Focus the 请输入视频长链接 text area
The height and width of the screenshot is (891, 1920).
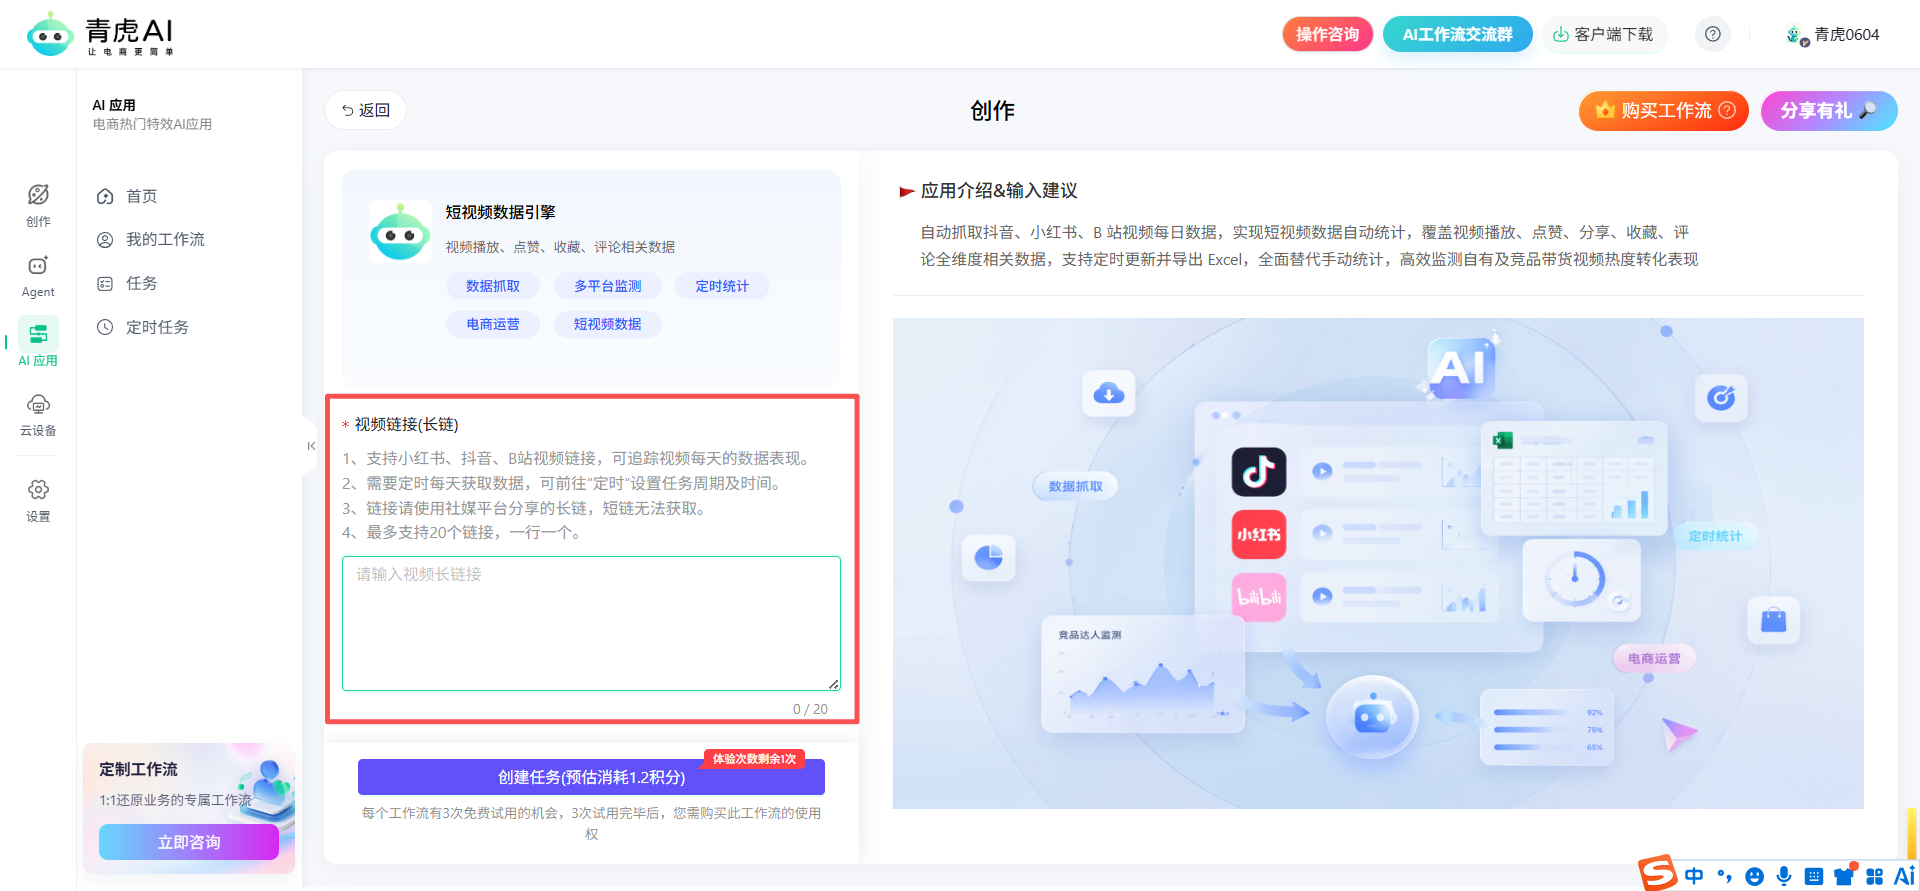pyautogui.click(x=591, y=623)
